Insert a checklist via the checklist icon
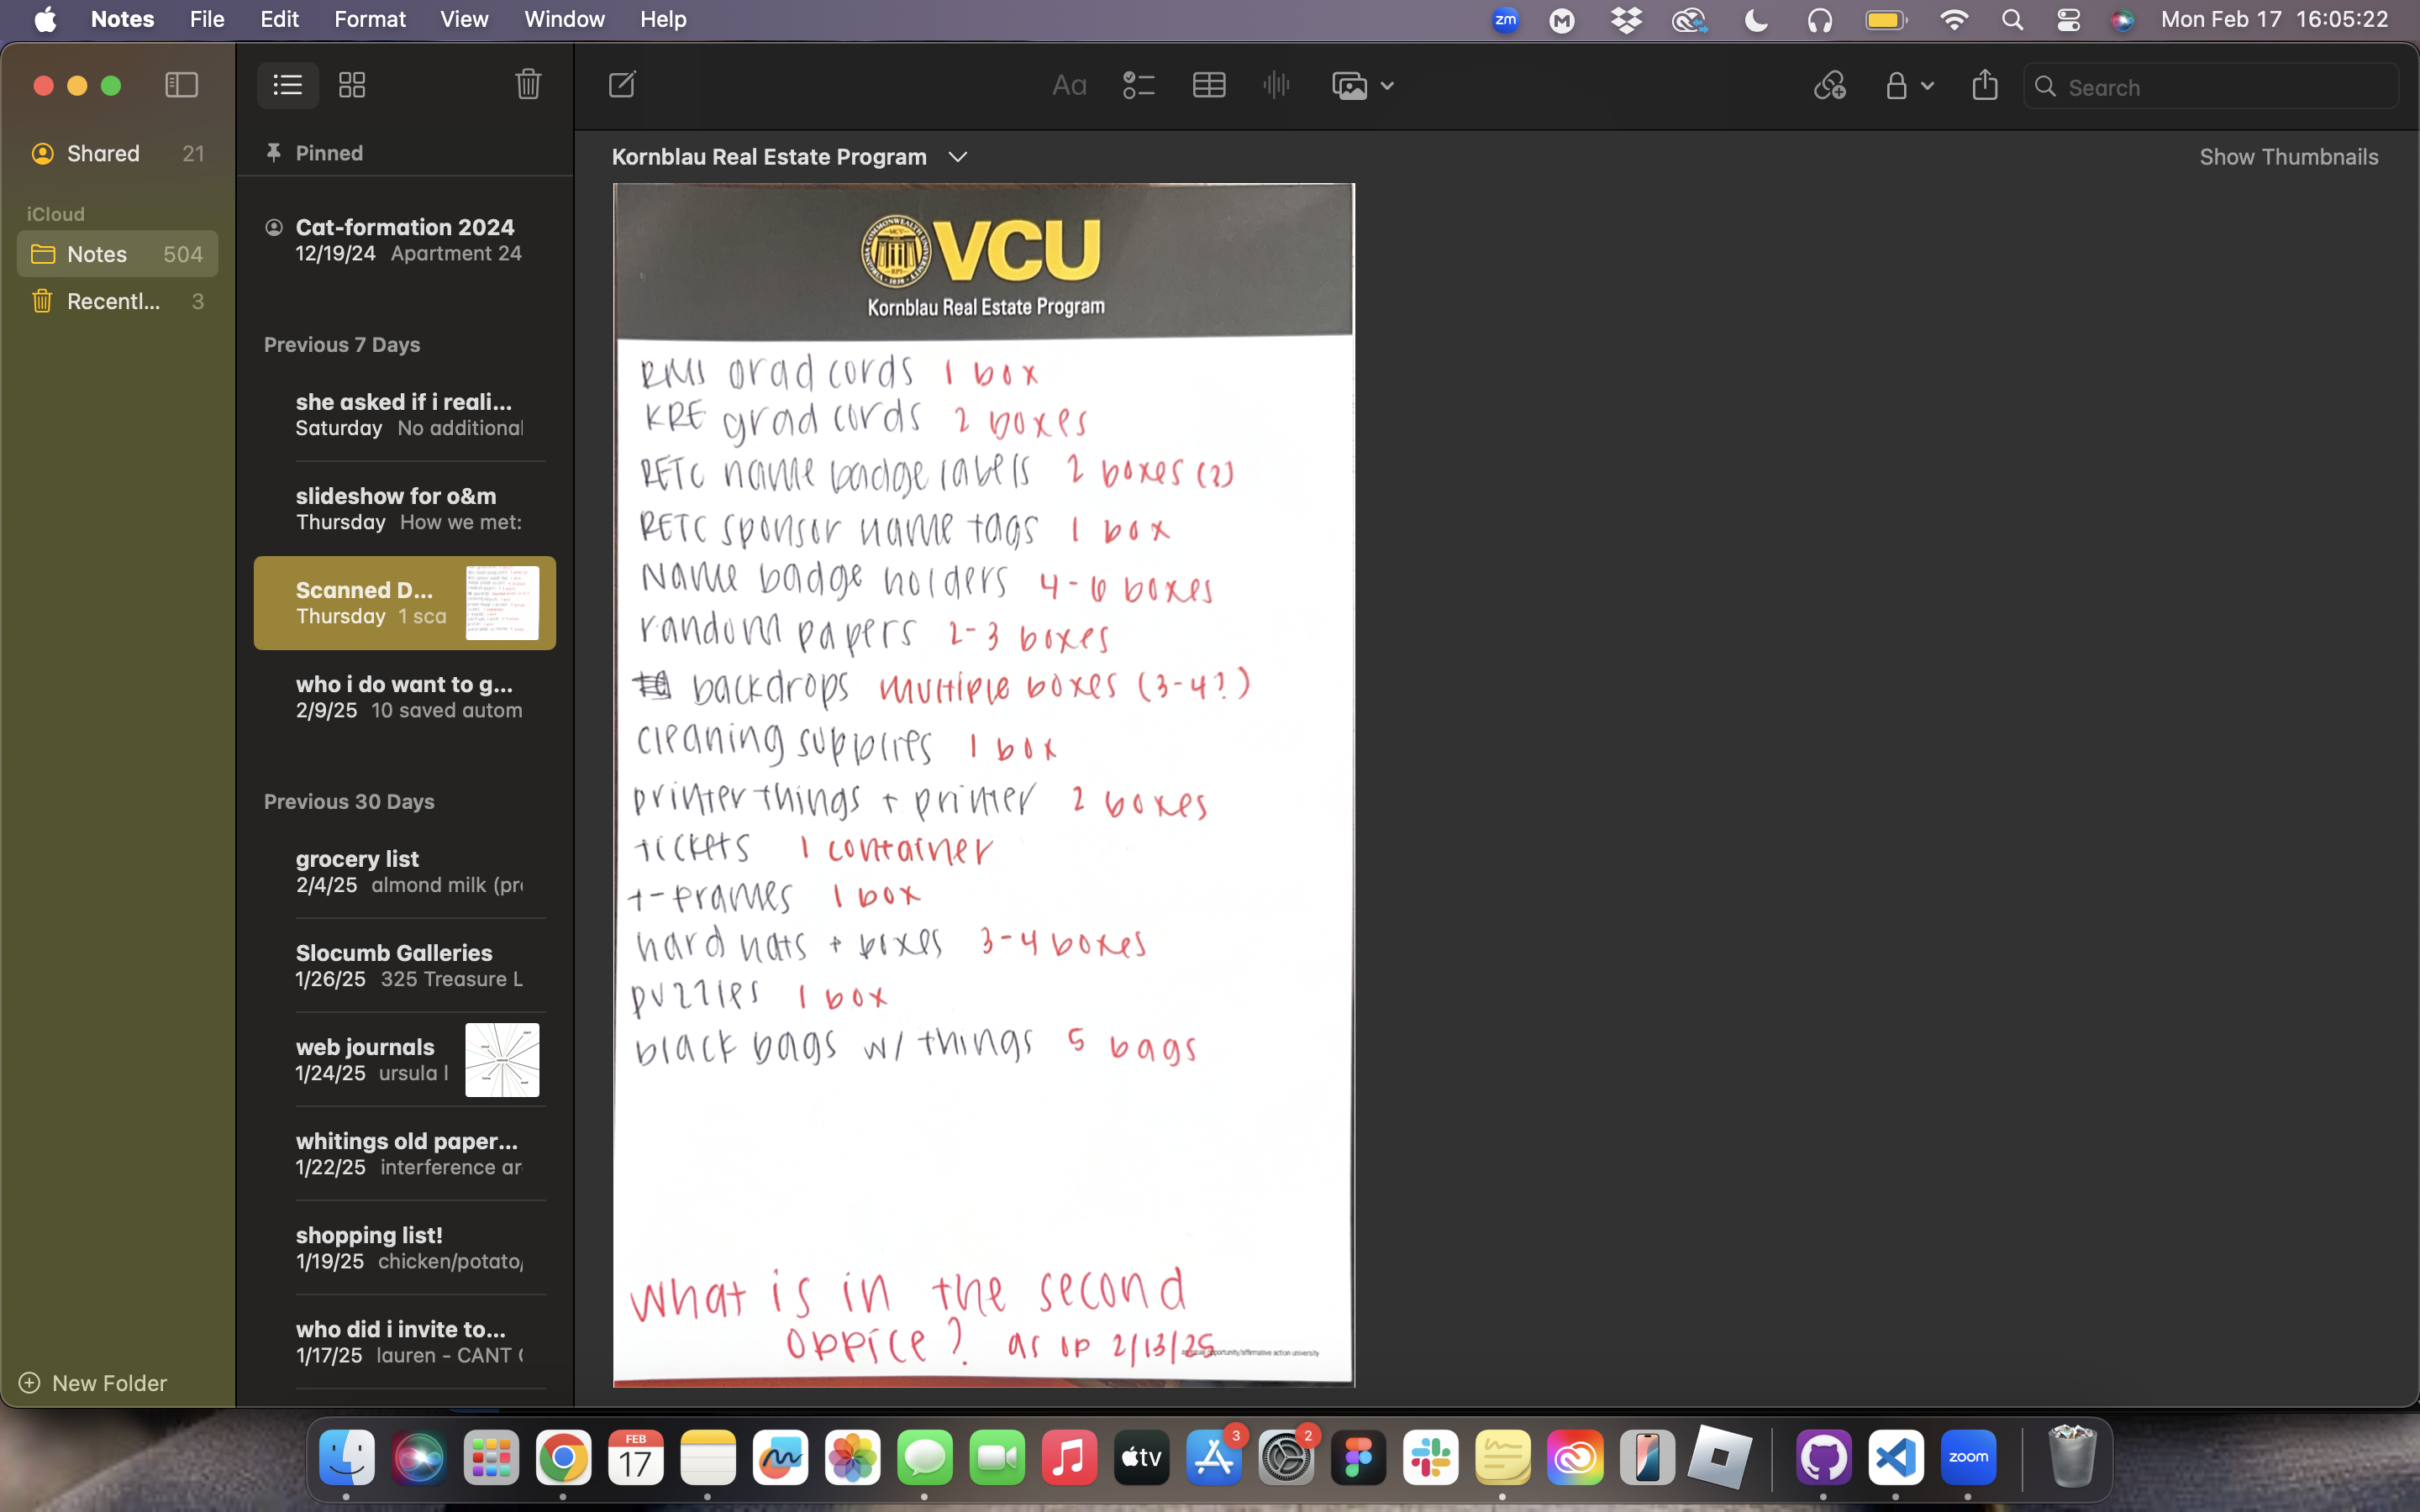 click(x=1138, y=86)
